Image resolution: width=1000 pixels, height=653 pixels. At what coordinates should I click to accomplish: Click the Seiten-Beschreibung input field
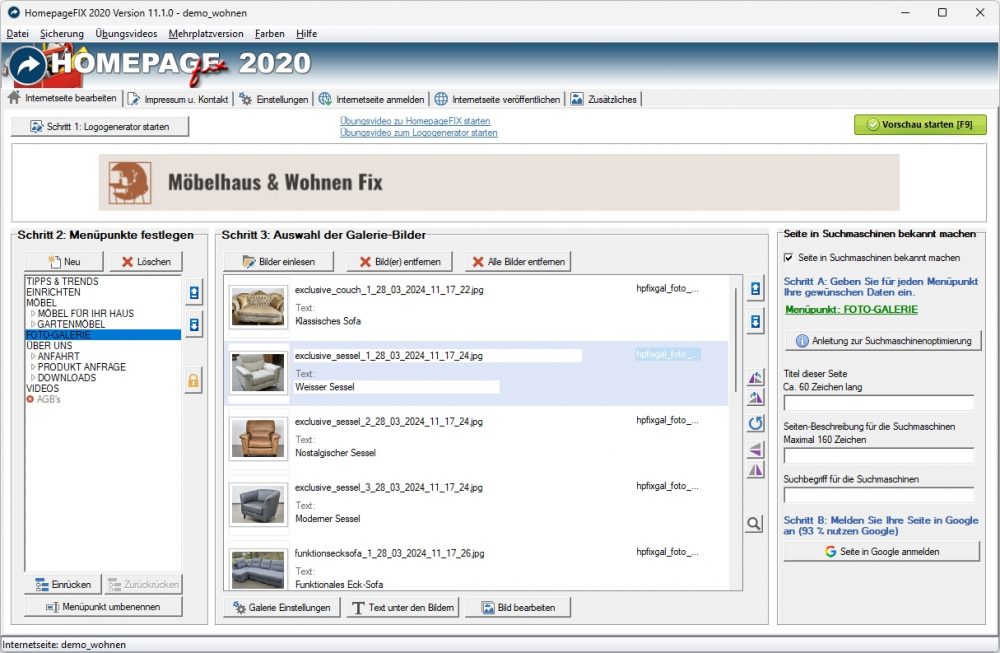point(878,455)
